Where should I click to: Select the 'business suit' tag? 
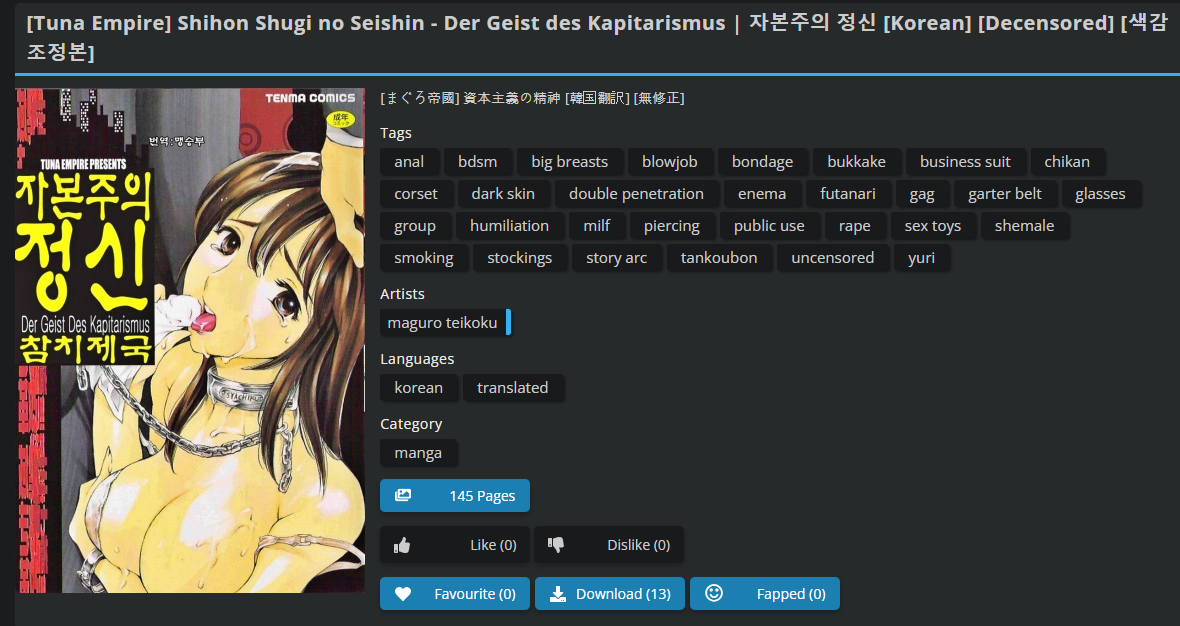click(x=965, y=162)
